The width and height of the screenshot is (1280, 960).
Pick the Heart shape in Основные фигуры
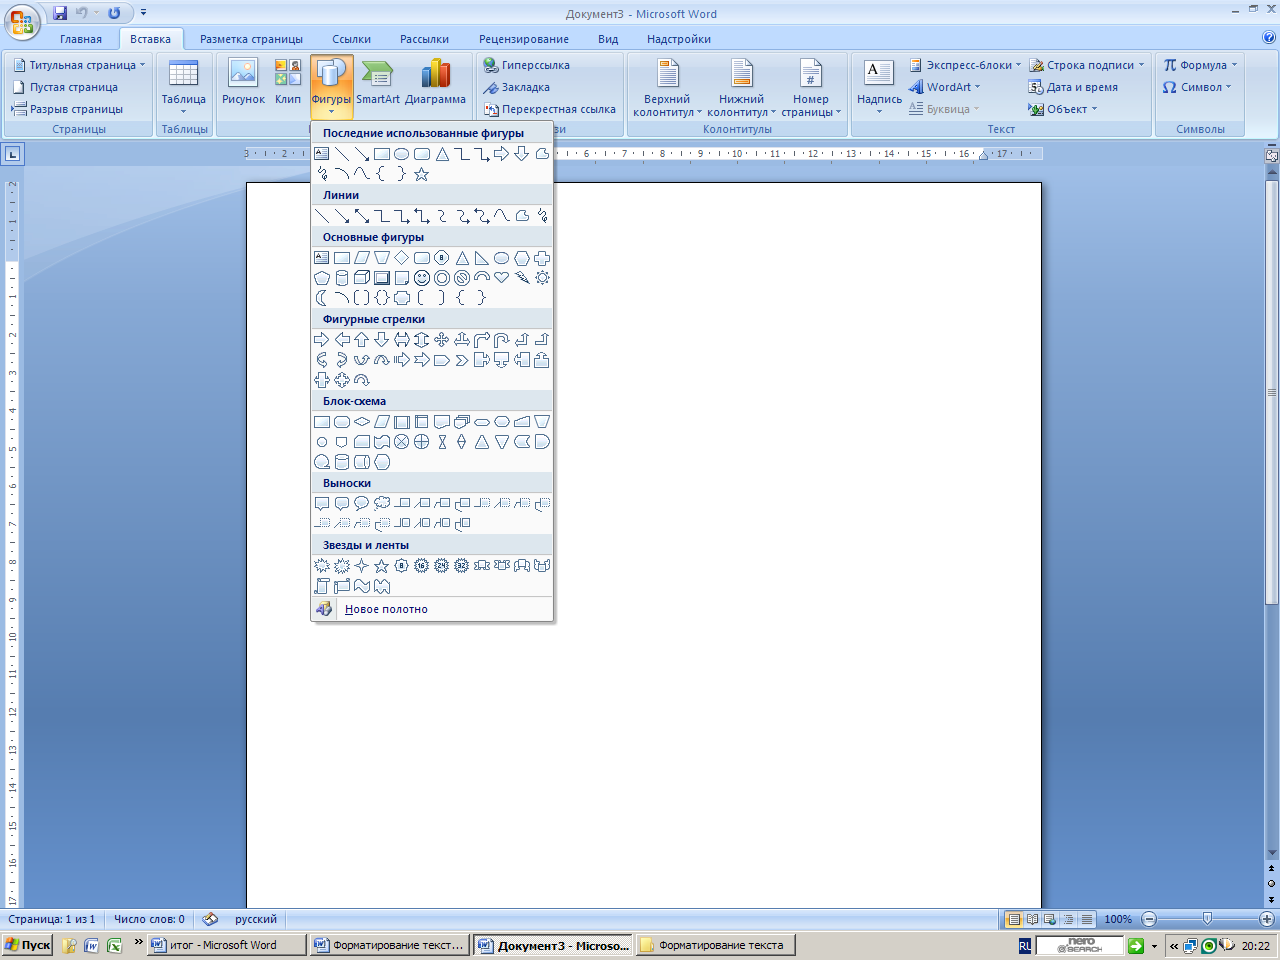[502, 278]
